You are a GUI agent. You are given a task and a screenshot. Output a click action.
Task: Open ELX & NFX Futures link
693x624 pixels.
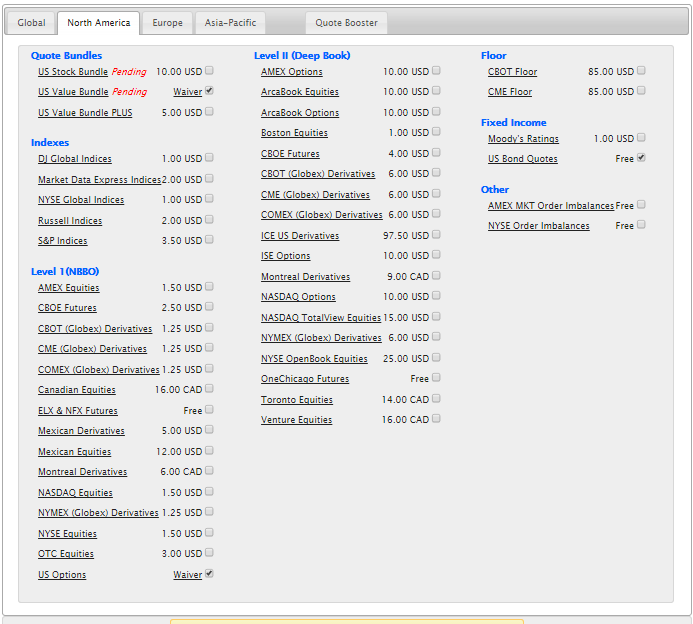[78, 411]
